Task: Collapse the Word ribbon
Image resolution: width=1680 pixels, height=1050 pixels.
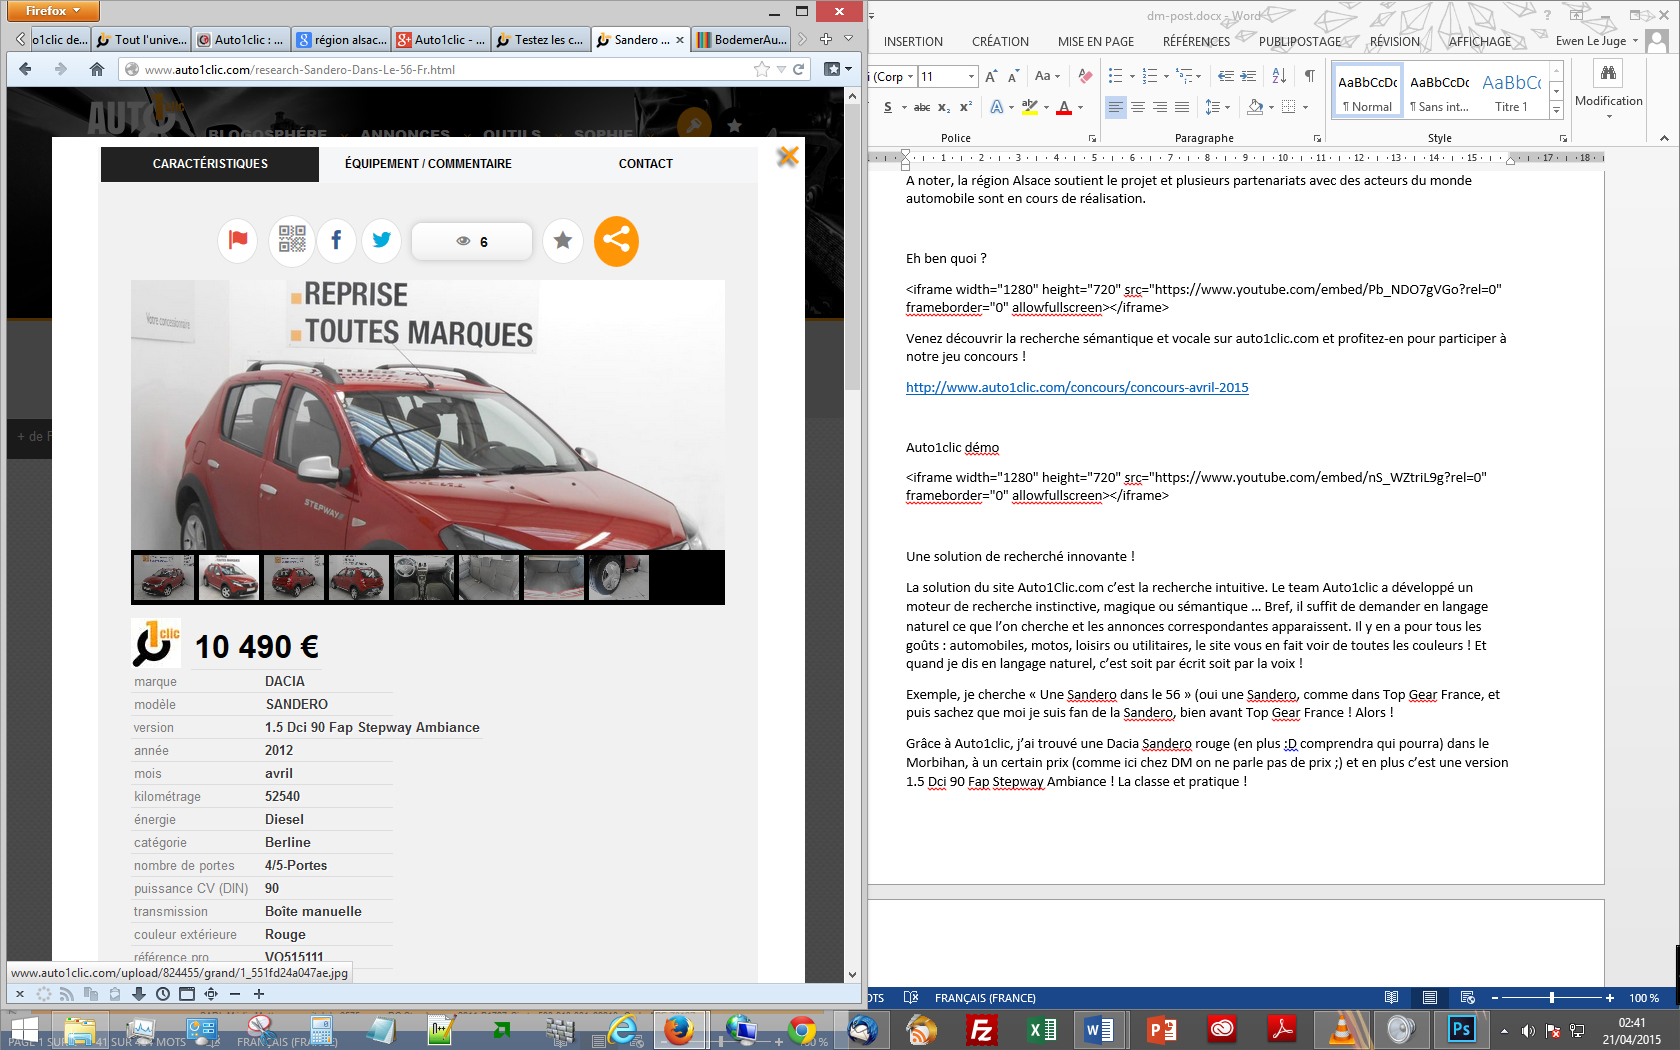Action: tap(1664, 138)
